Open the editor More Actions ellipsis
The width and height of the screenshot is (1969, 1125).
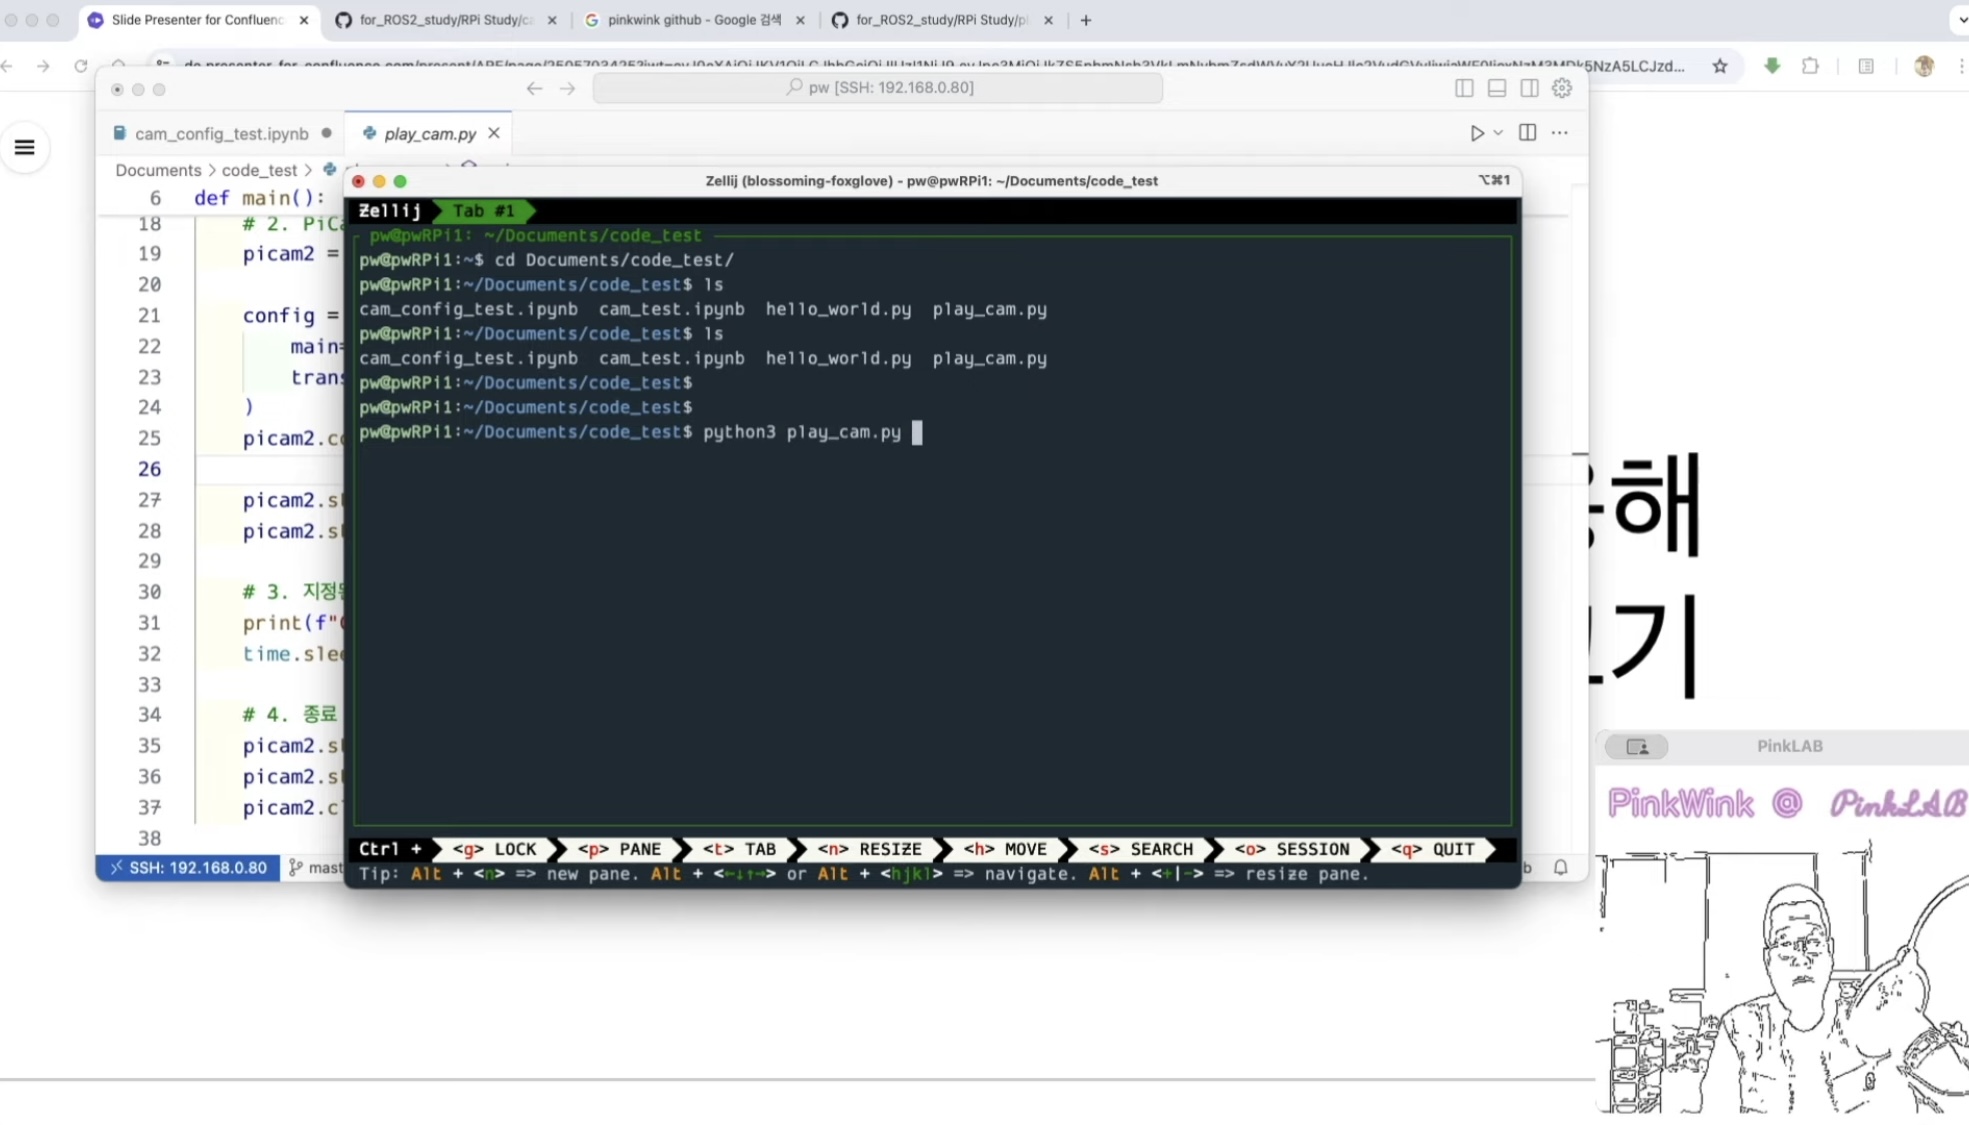[1559, 133]
